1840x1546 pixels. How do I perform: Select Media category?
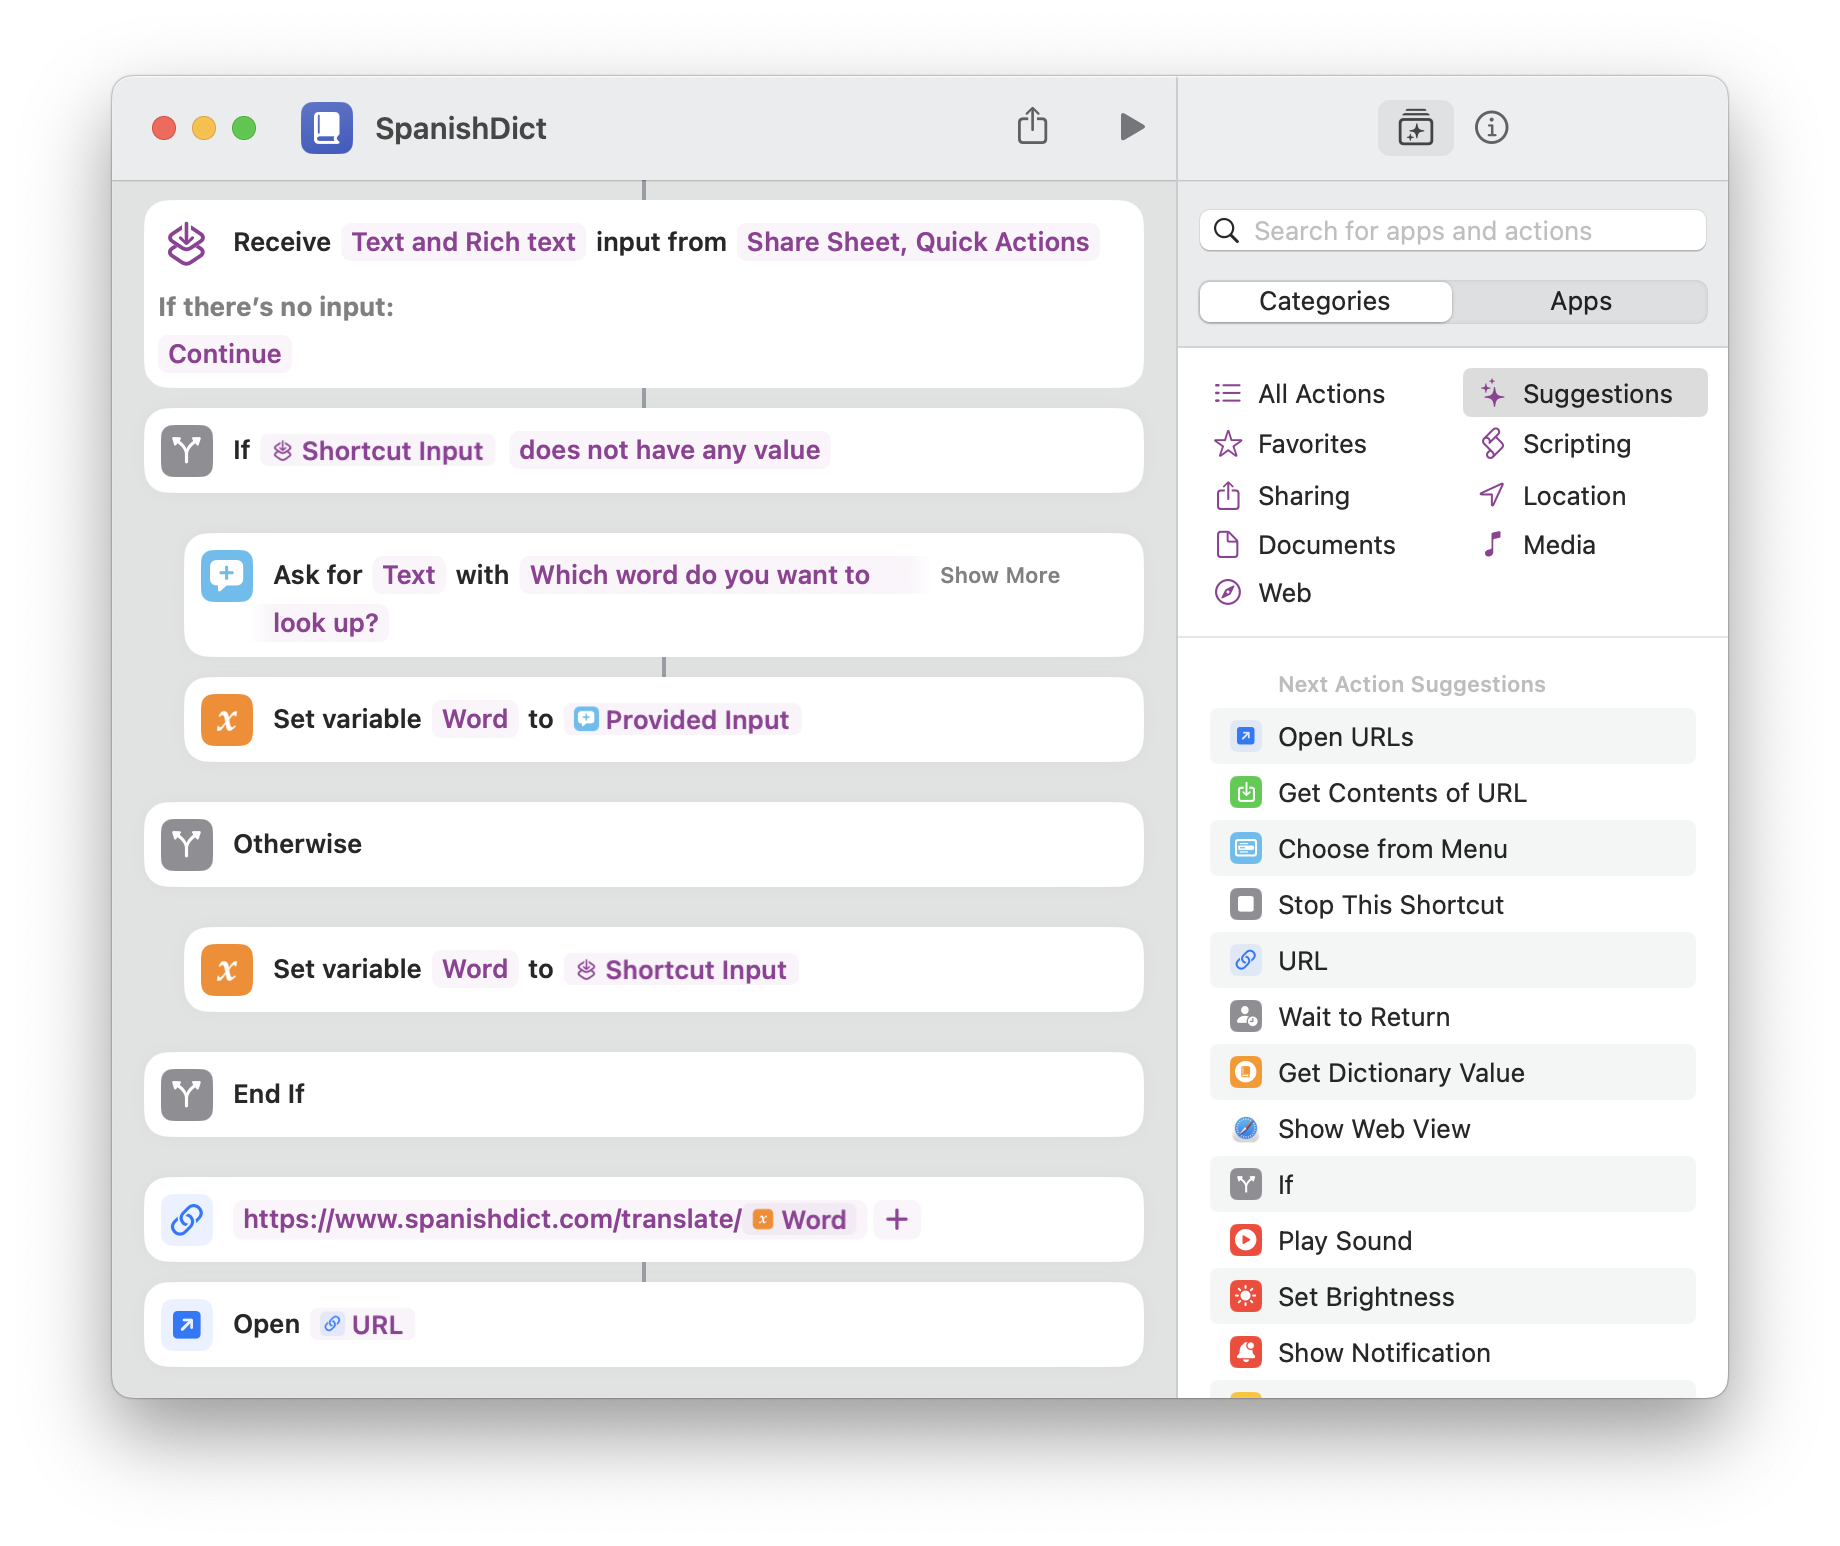(x=1538, y=545)
